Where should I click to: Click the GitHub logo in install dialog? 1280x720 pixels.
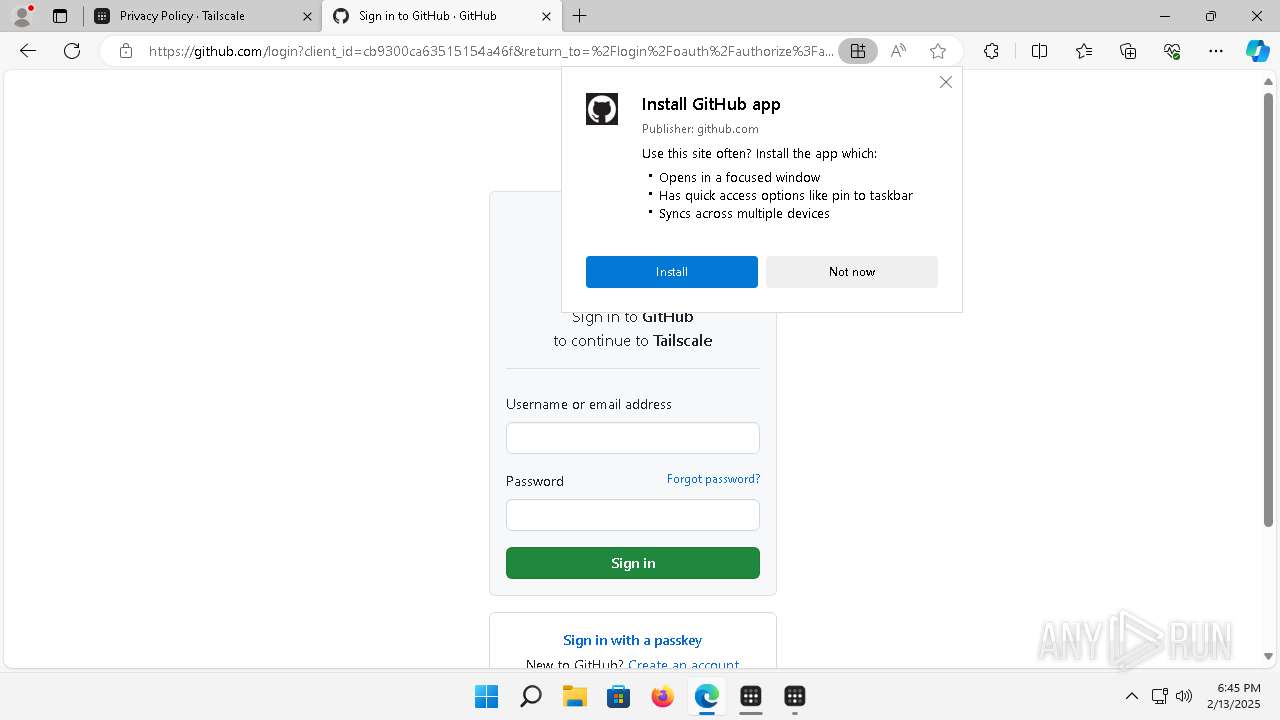[602, 109]
